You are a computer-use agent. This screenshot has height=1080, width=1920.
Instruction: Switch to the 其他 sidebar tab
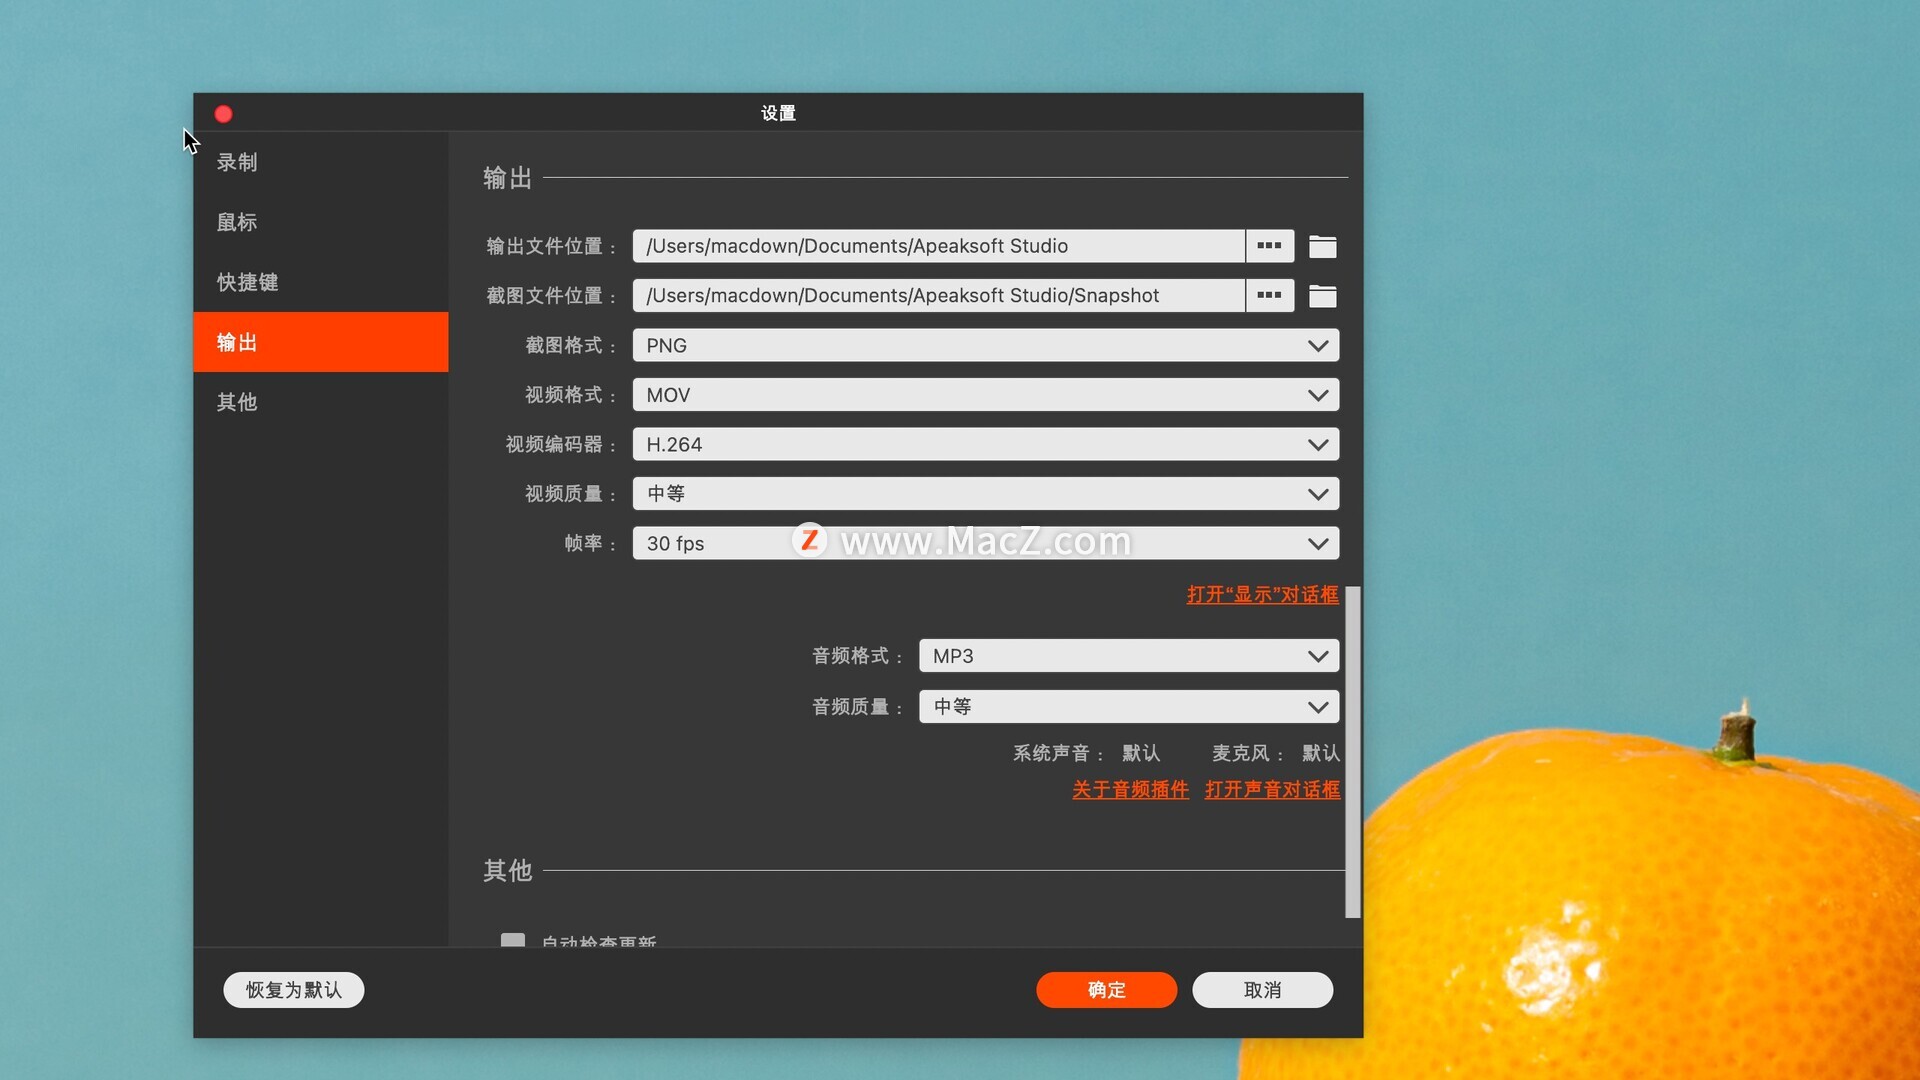tap(320, 402)
